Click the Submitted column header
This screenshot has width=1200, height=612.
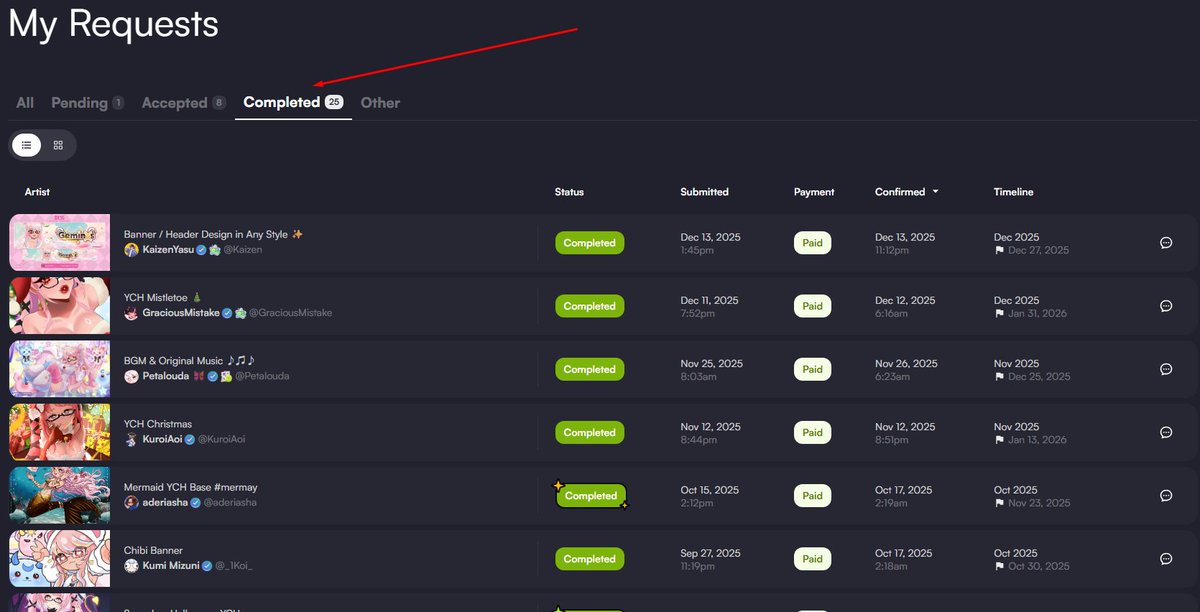coord(704,192)
